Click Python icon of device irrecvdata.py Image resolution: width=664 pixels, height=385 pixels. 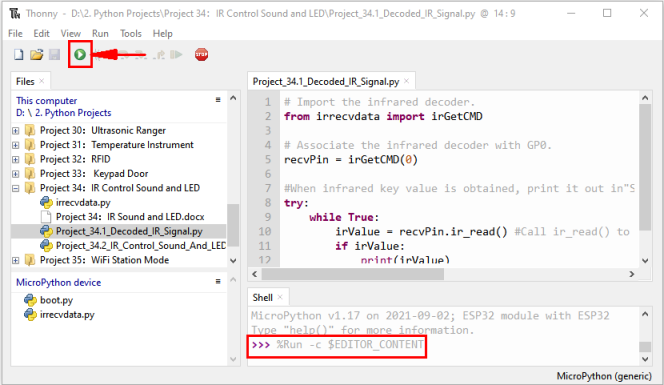[30, 315]
